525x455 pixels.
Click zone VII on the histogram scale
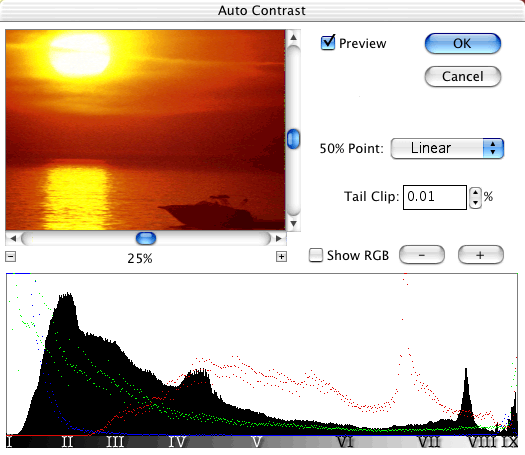click(429, 442)
